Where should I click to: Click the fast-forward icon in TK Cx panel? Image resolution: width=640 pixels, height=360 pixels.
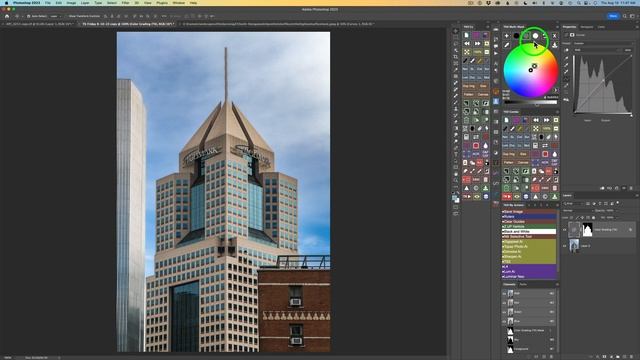click(x=477, y=43)
